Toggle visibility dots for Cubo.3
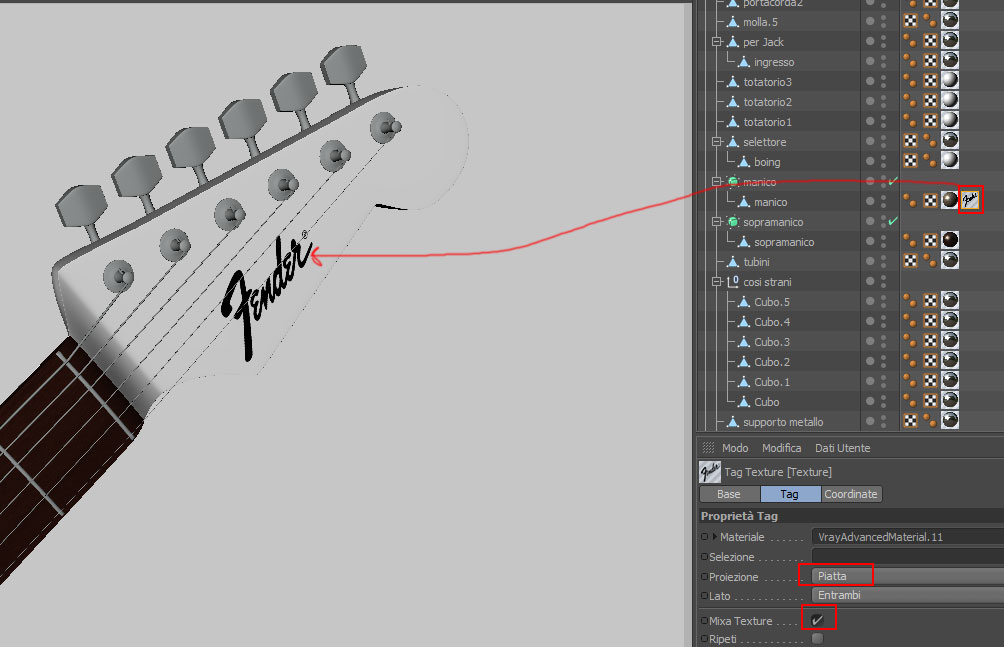The height and width of the screenshot is (647, 1004). tap(884, 341)
